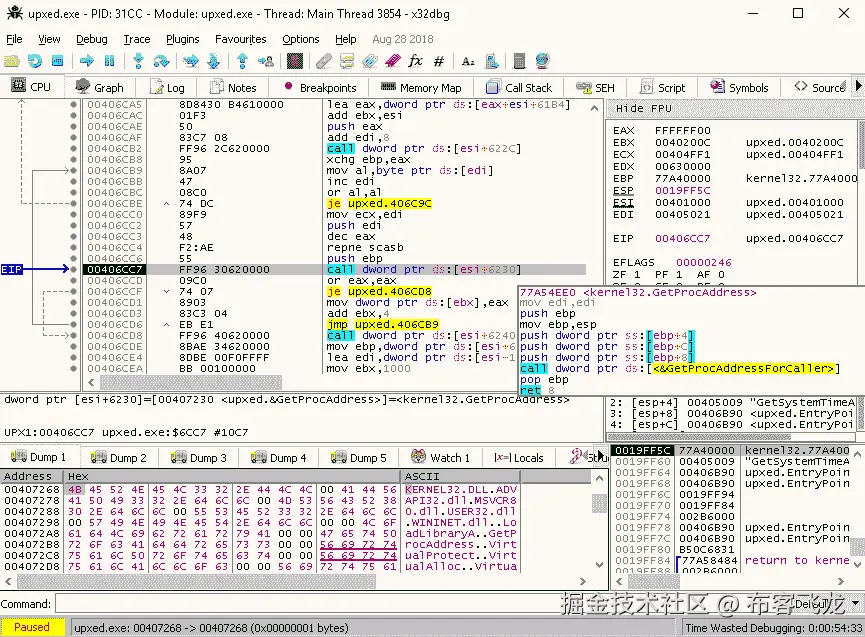Open the patches icon
This screenshot has height=637, width=865.
pyautogui.click(x=324, y=61)
